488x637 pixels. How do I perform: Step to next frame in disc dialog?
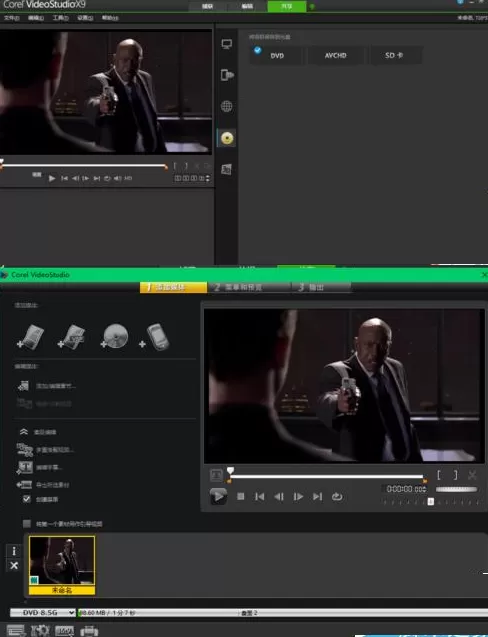298,496
